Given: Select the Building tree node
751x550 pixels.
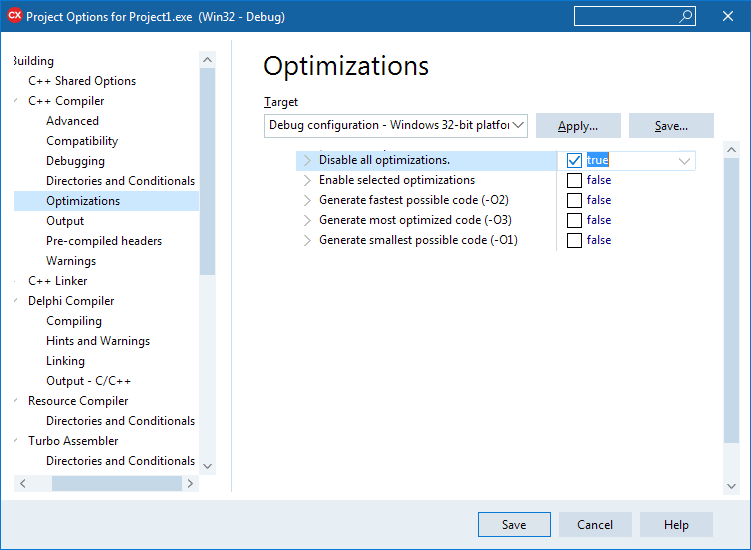Looking at the screenshot, I should [33, 61].
